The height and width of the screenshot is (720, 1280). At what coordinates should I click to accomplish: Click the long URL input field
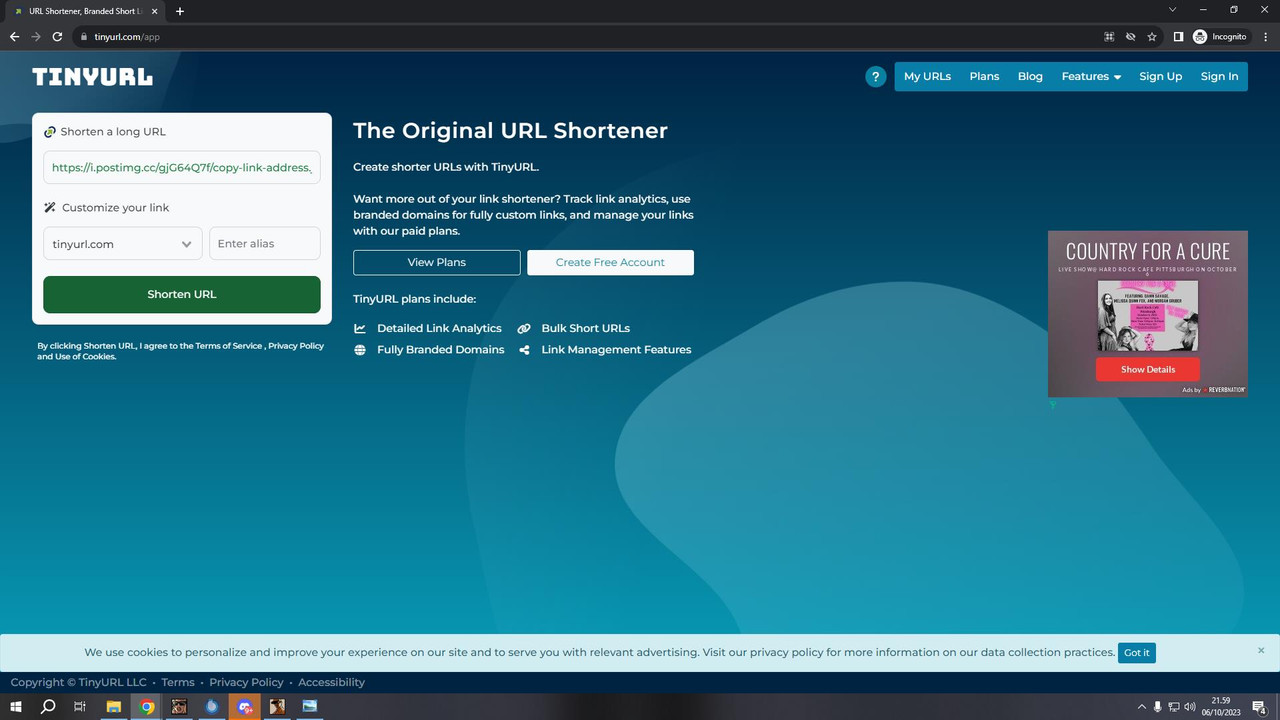[x=182, y=168]
